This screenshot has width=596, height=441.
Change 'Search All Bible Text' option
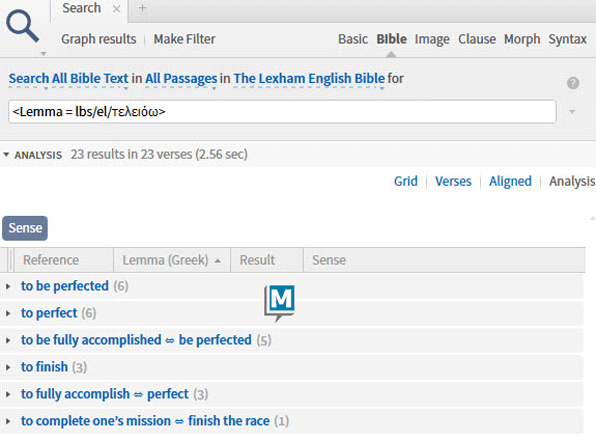click(x=68, y=79)
